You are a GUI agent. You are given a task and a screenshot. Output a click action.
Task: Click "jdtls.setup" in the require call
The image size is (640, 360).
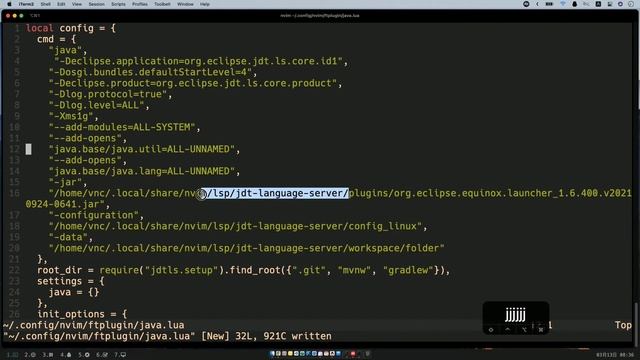181,271
